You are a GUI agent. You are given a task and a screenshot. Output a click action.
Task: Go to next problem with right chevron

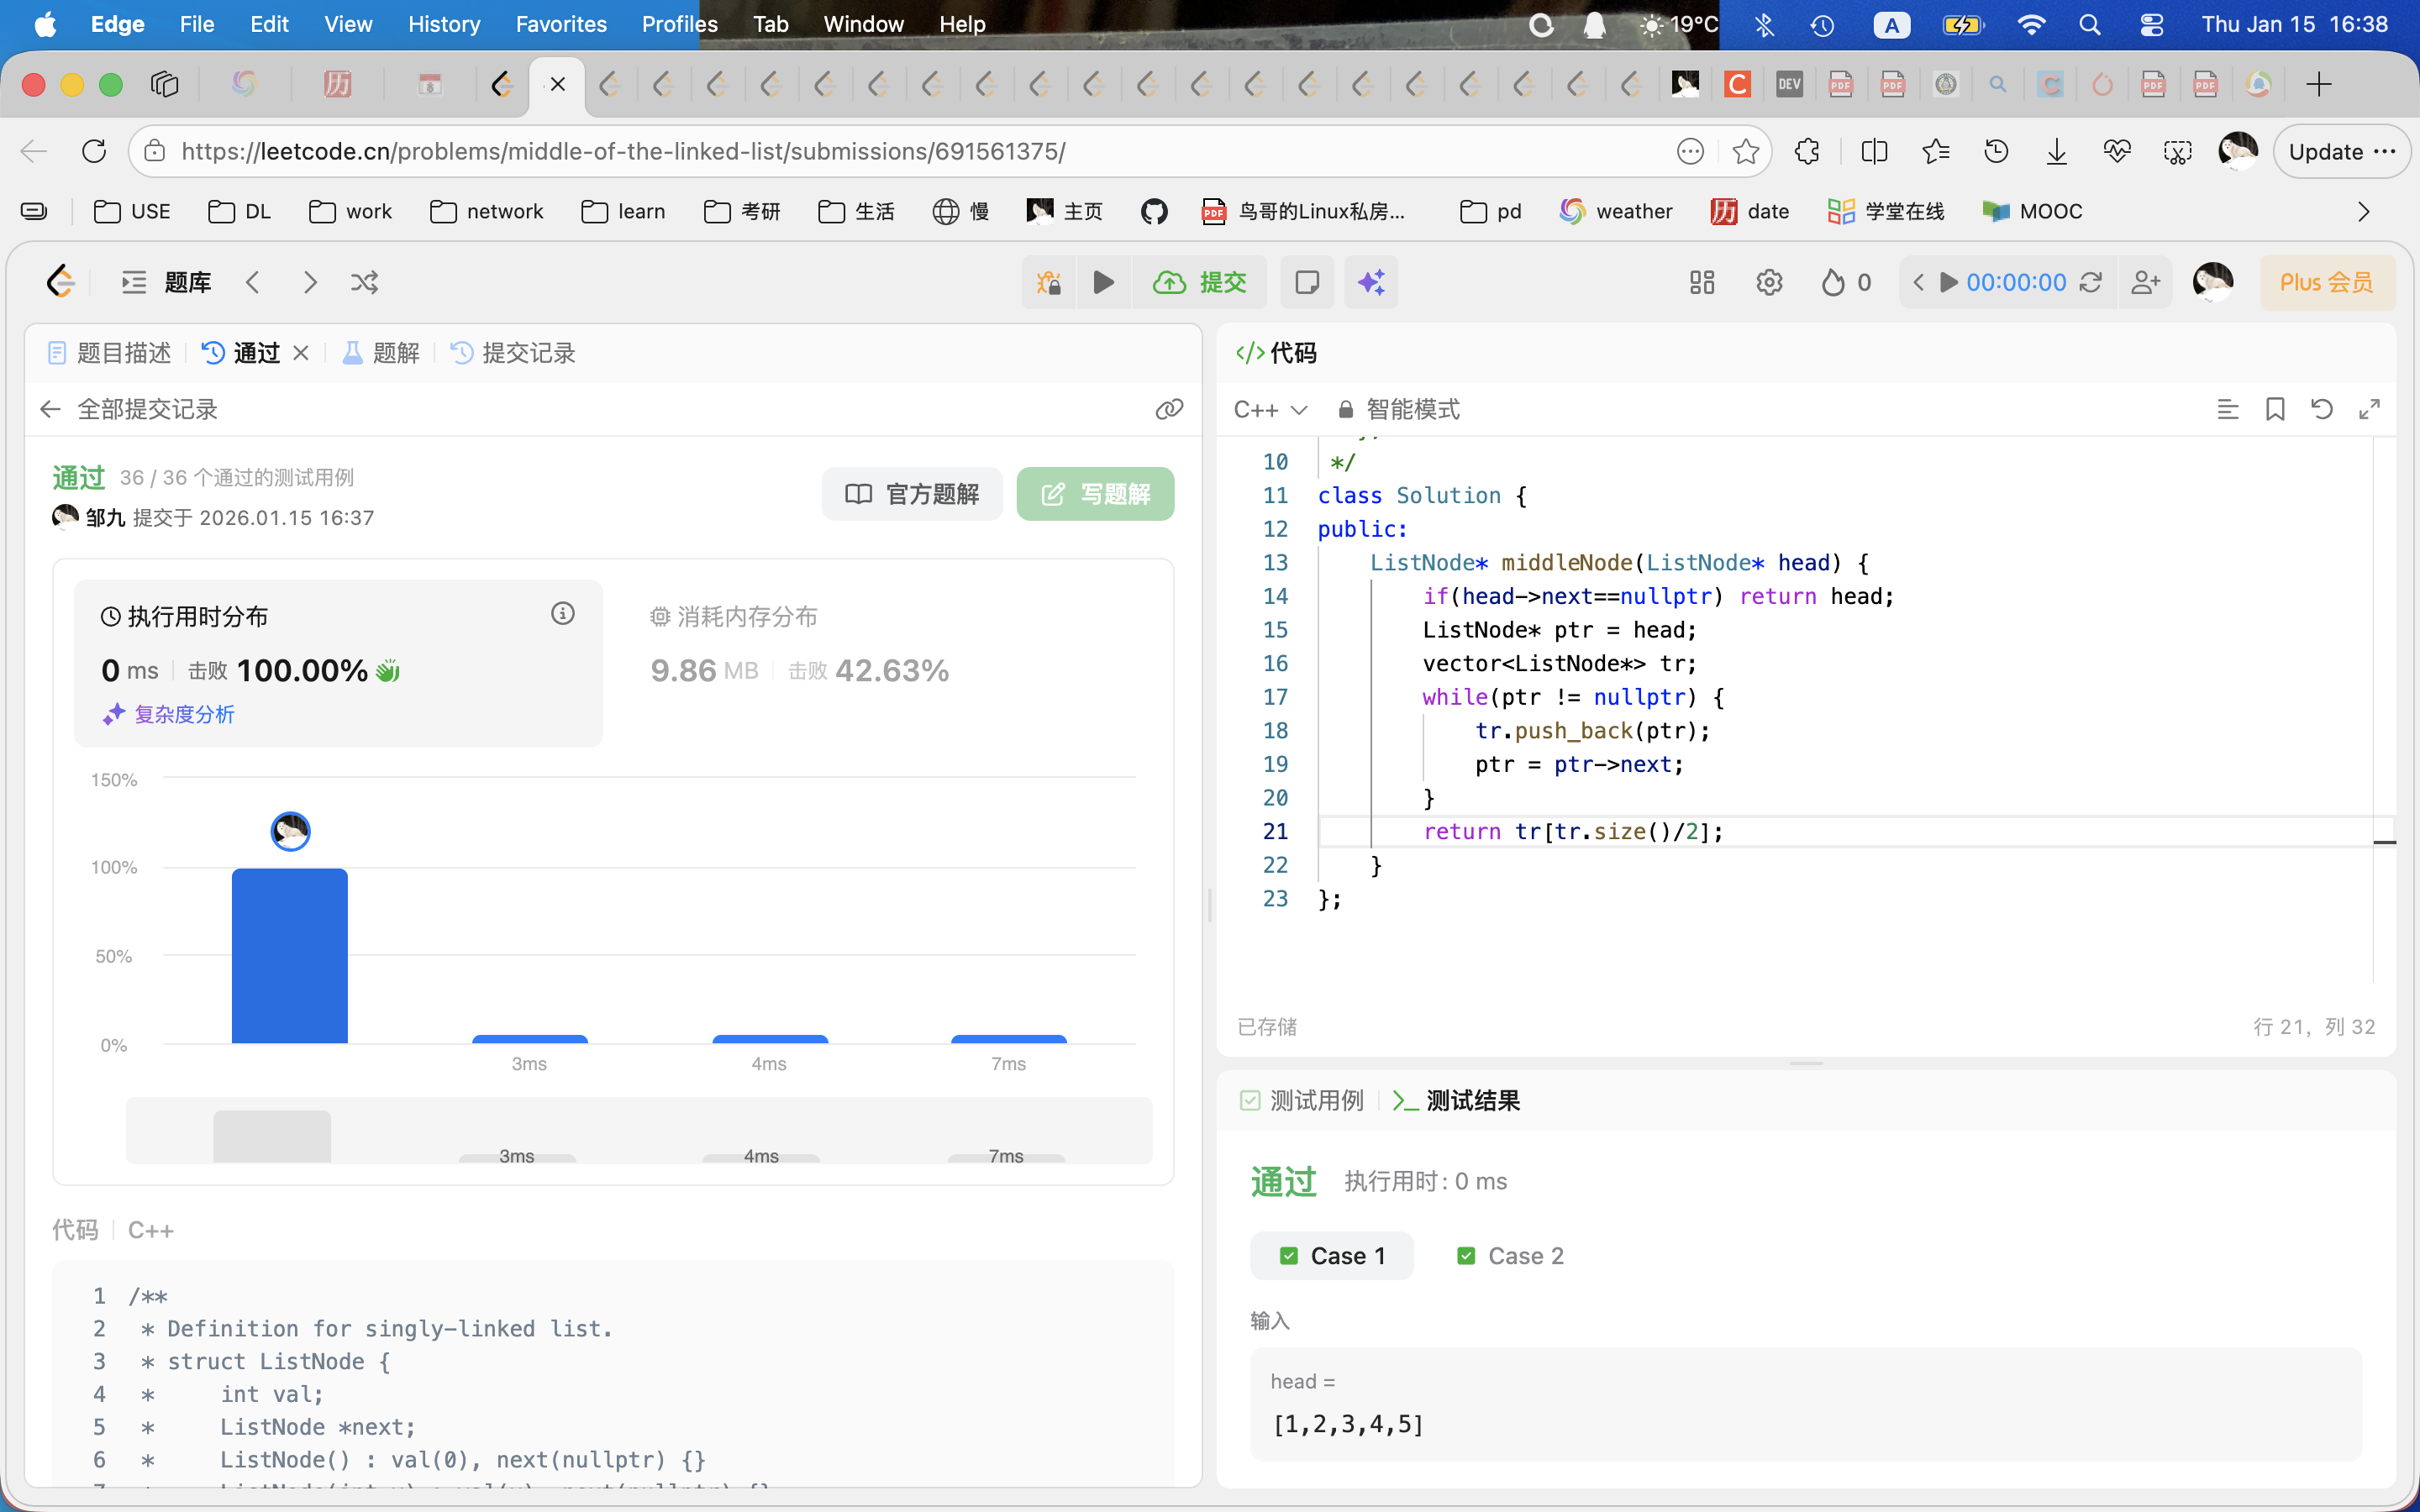(x=309, y=282)
